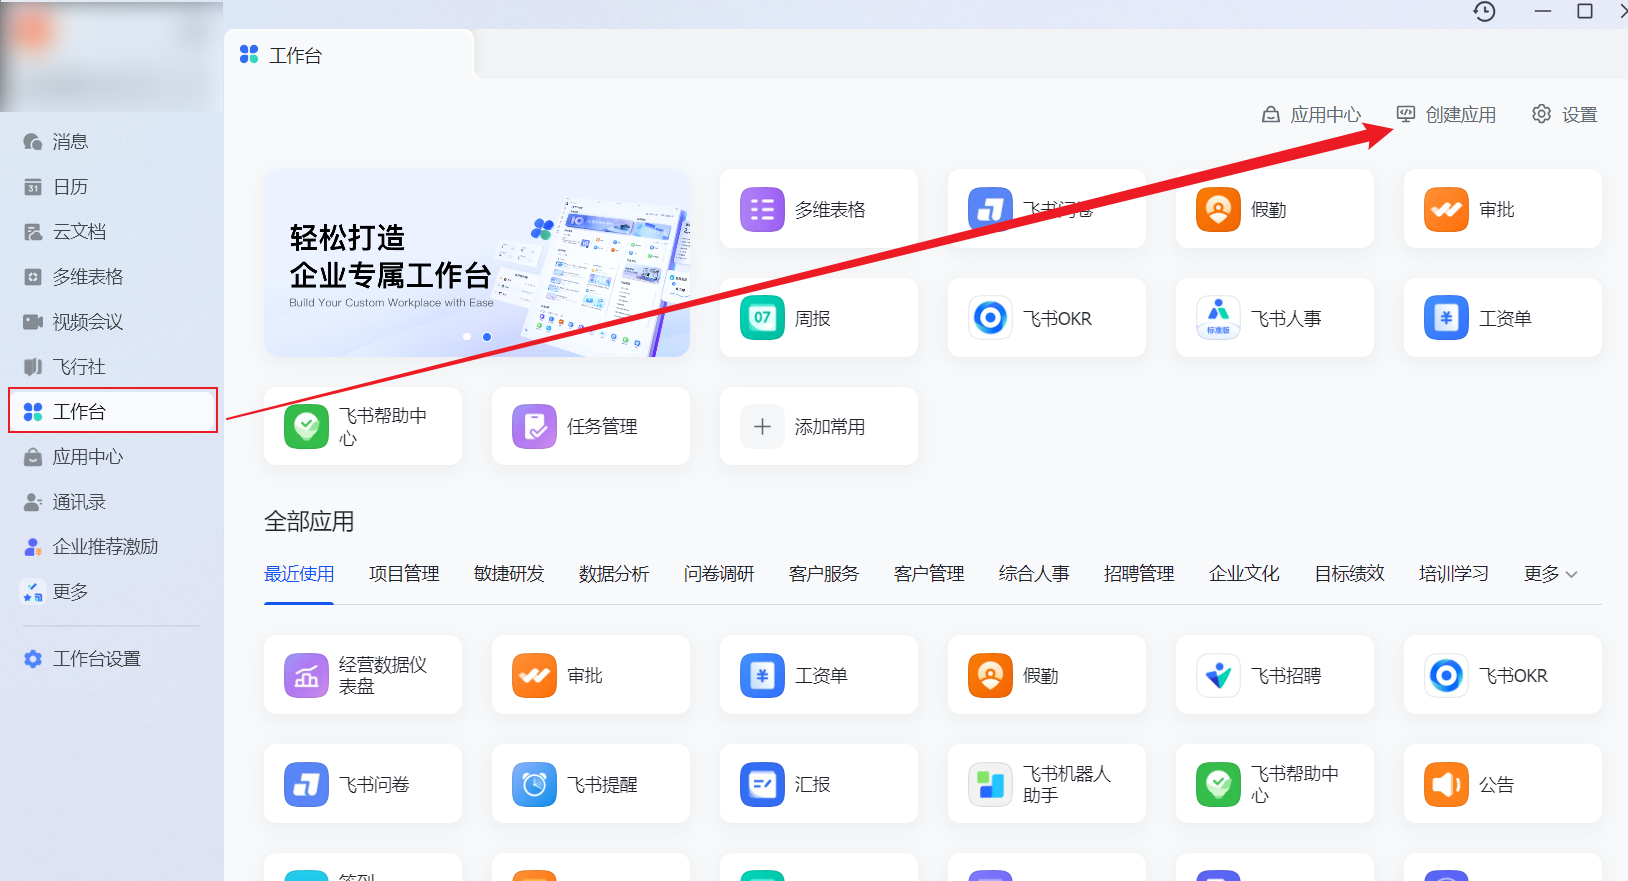Open the 飞书人事 app tile
Screen dimensions: 1628x881
point(1274,318)
